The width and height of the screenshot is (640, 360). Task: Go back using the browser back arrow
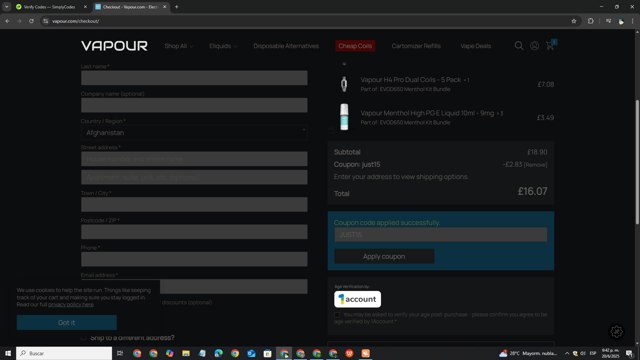7,21
